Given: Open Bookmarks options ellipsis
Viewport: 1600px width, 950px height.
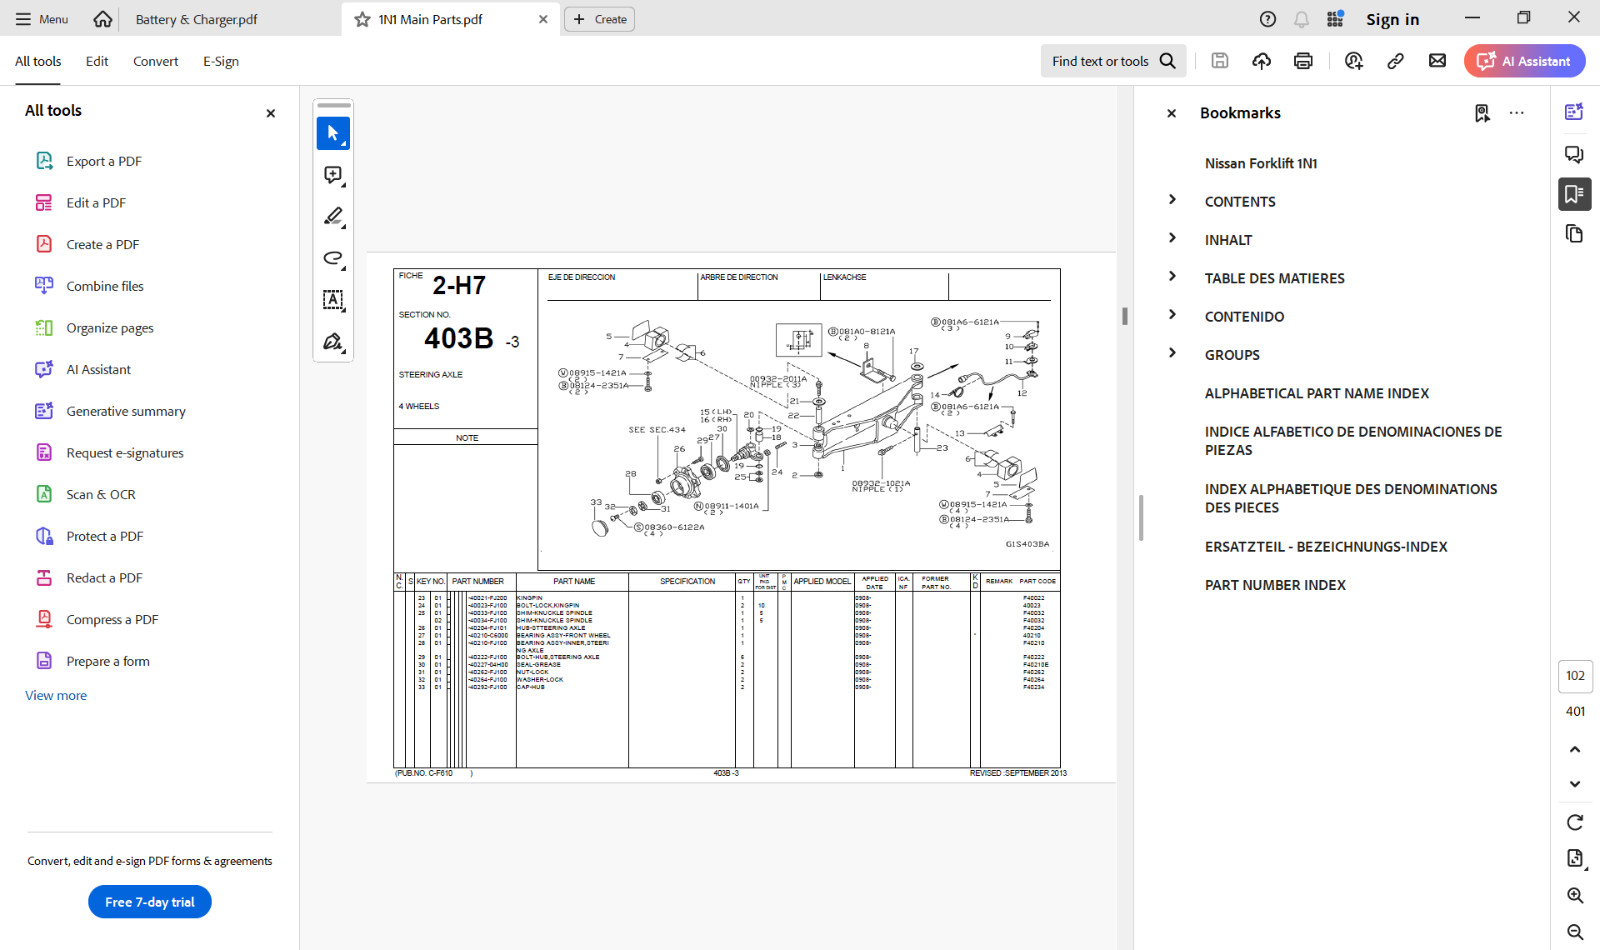Looking at the screenshot, I should (1517, 113).
